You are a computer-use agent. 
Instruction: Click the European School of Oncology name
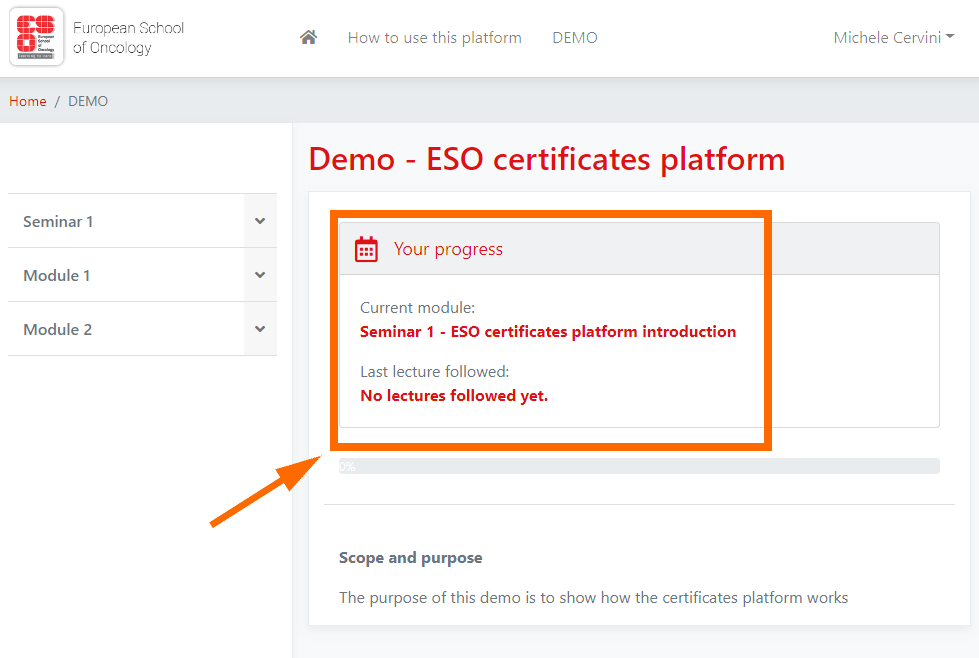point(128,38)
